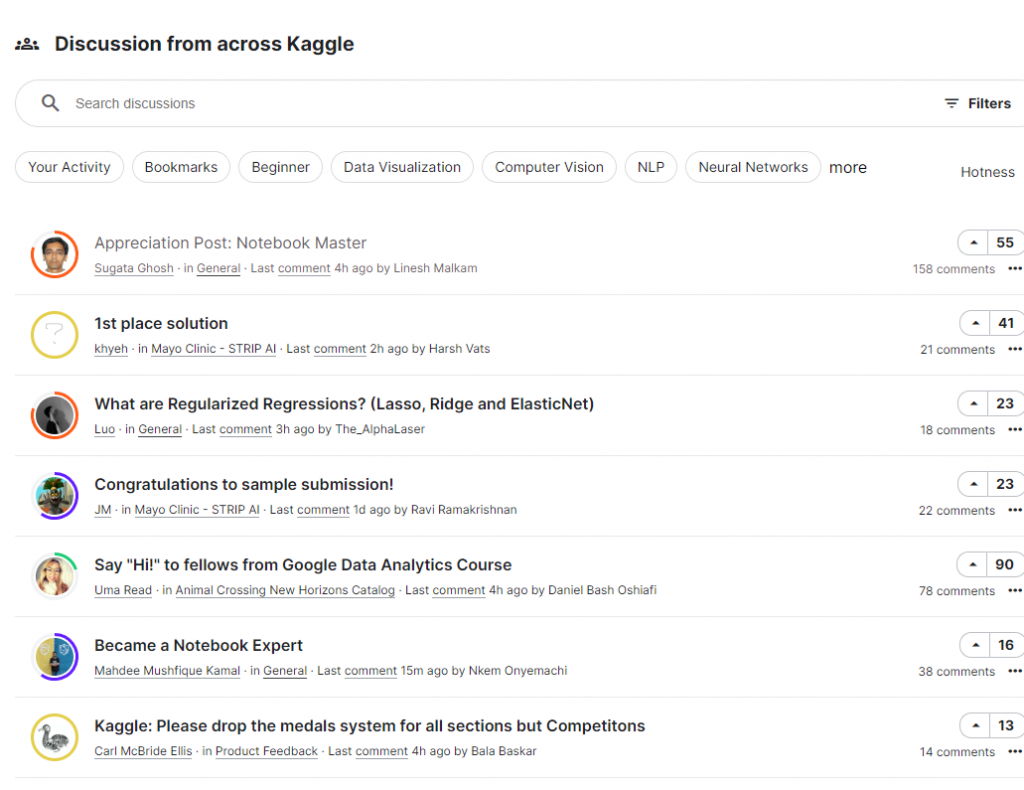
Task: Select the Bookmarks tab
Action: pyautogui.click(x=181, y=167)
